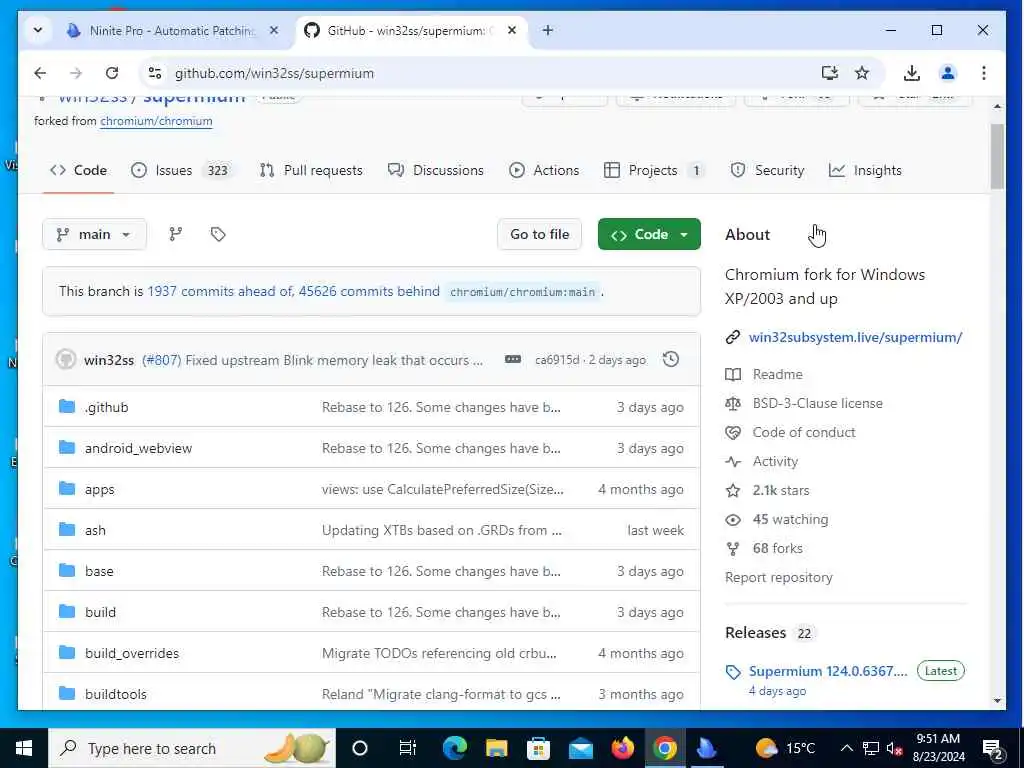The width and height of the screenshot is (1024, 768).
Task: Open the build folder
Action: (101, 613)
